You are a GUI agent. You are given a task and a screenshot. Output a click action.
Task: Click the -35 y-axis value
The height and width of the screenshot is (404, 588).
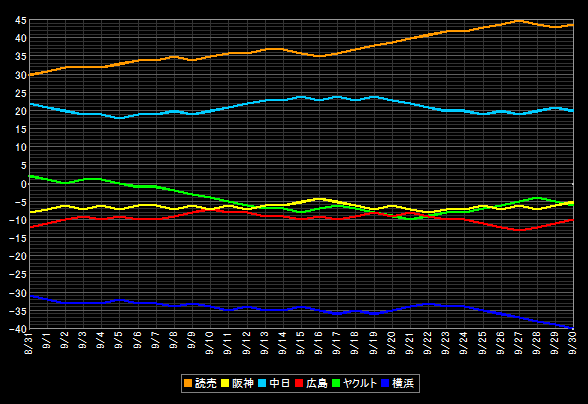tap(18, 311)
